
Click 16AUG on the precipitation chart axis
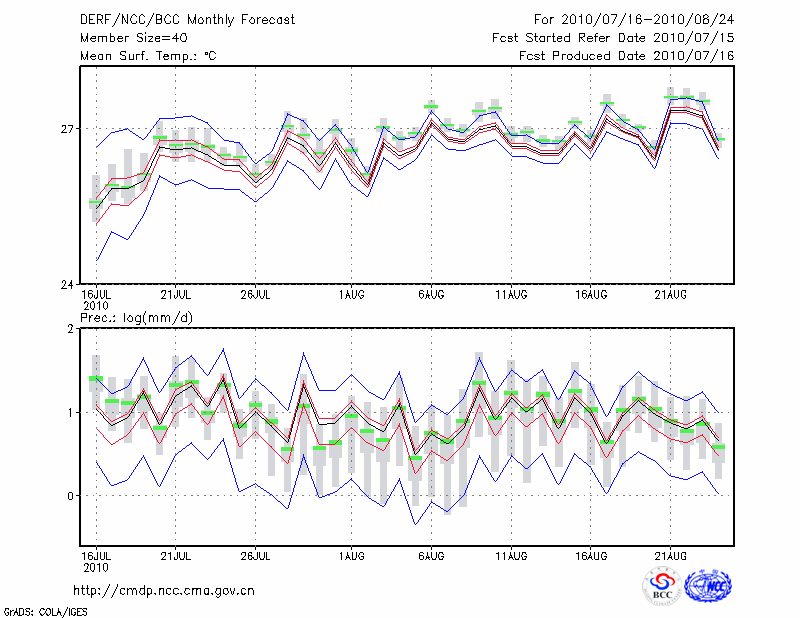[591, 554]
